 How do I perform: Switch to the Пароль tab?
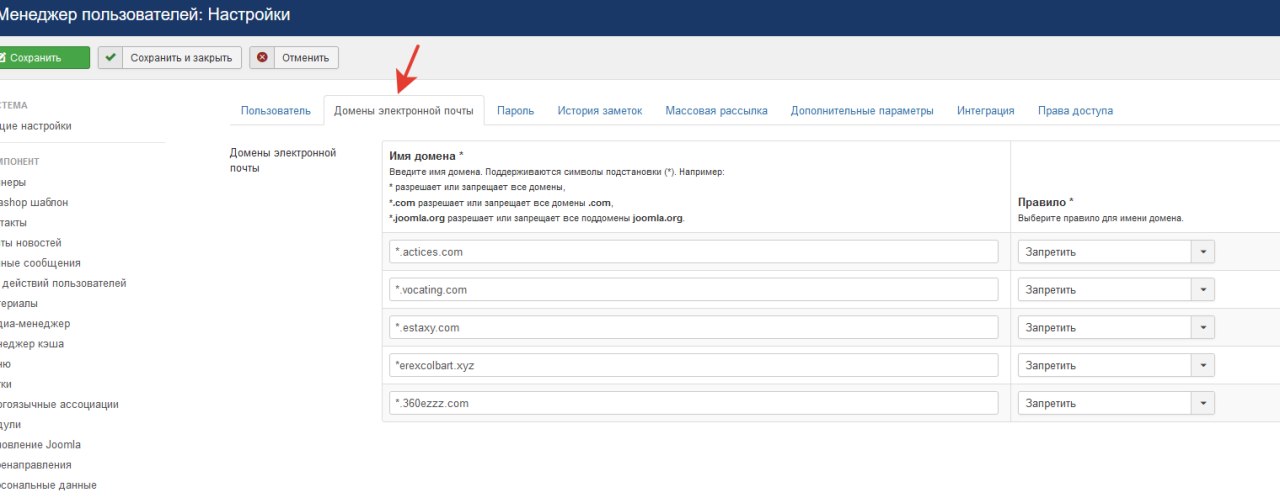516,111
